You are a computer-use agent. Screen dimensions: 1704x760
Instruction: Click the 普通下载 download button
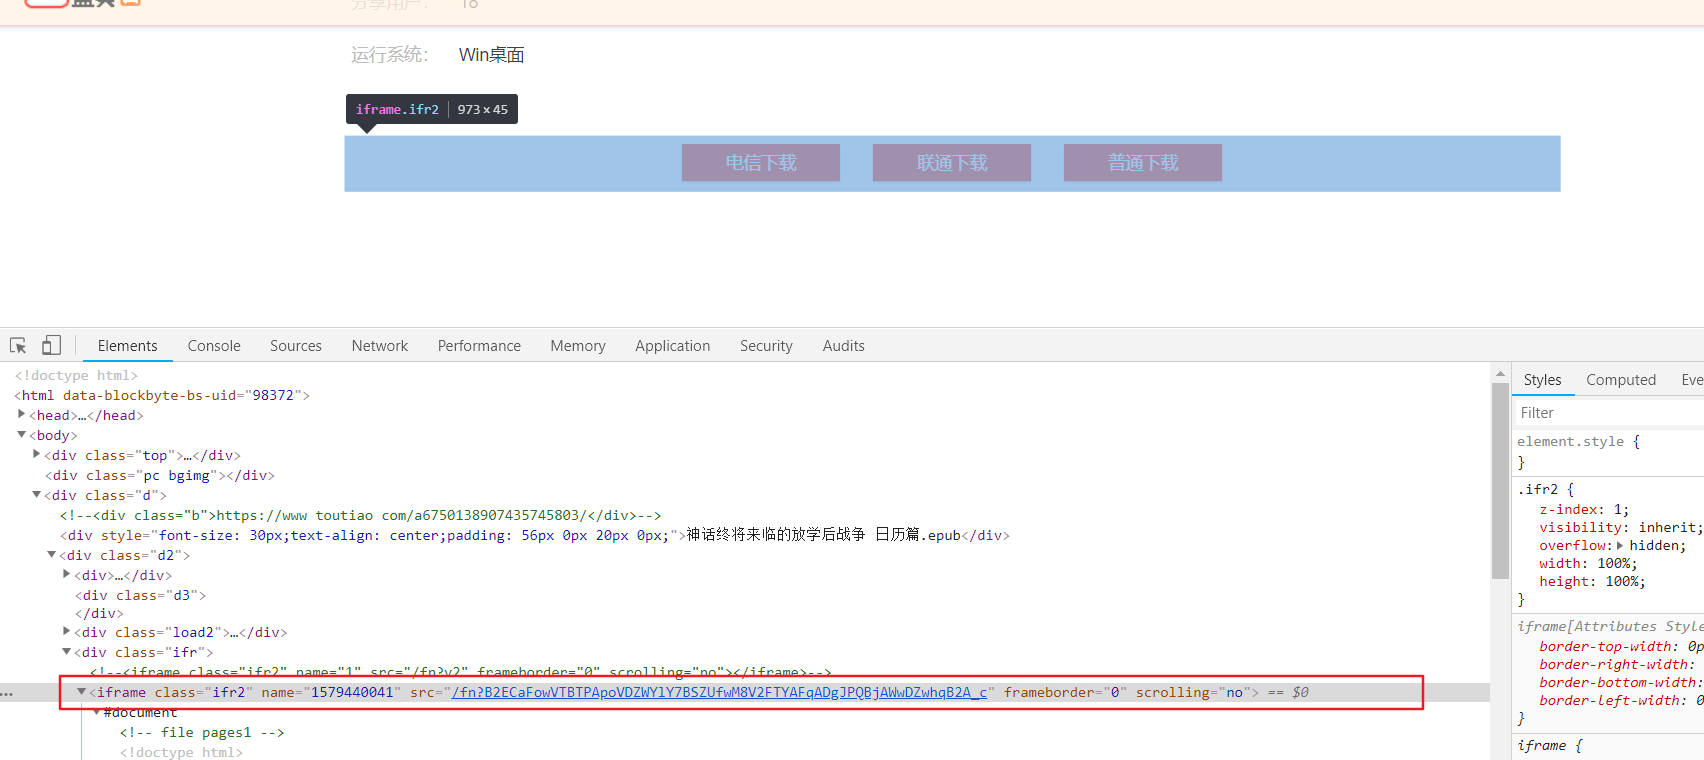click(1143, 163)
